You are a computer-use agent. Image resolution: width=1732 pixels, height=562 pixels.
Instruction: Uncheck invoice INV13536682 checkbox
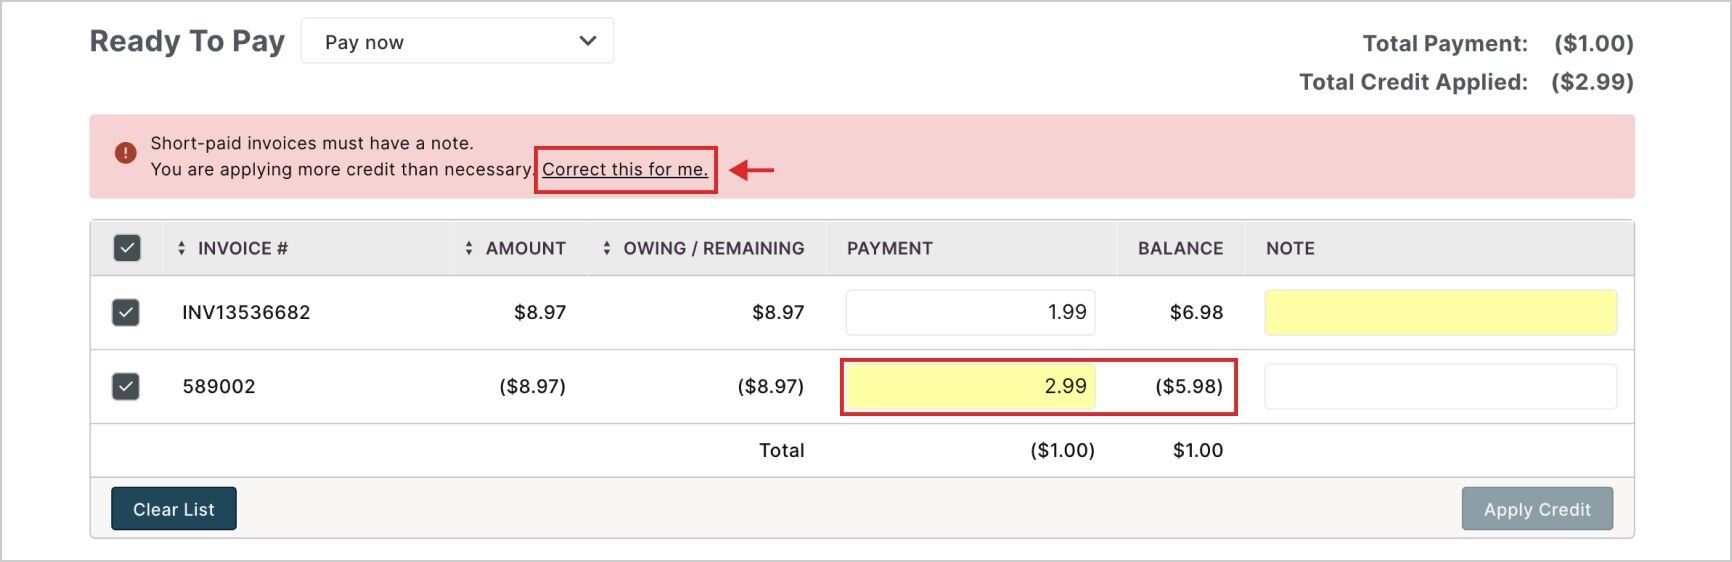click(126, 312)
